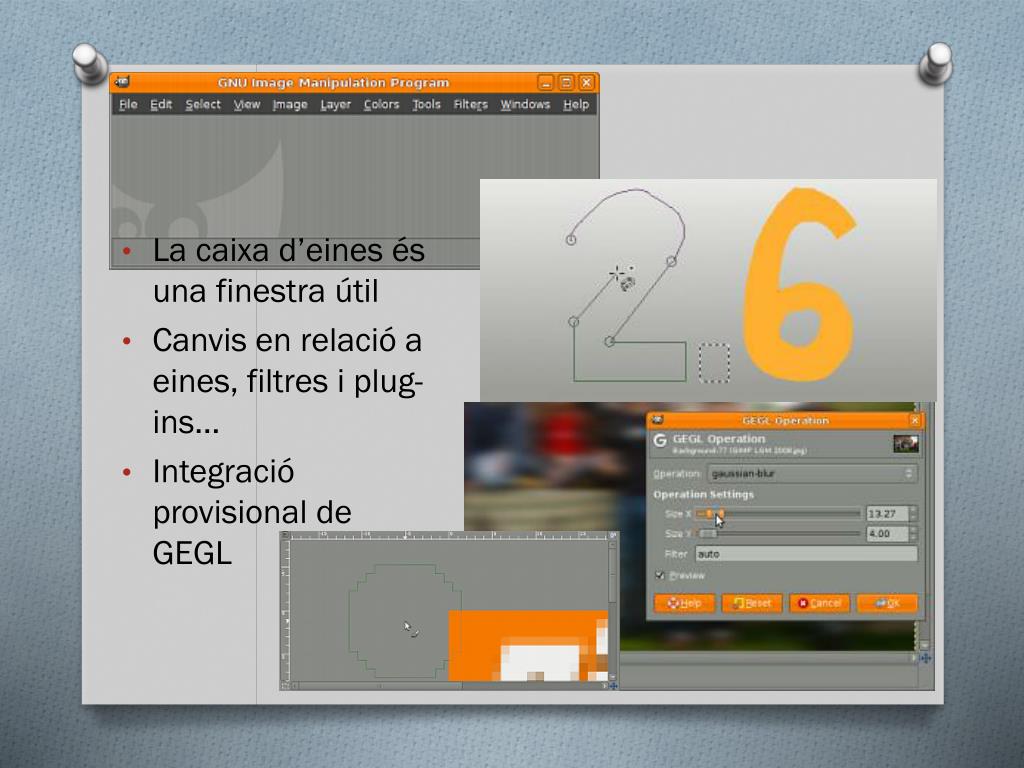Close the GNU Image Manipulation Program window
The image size is (1024, 768).
coord(586,82)
